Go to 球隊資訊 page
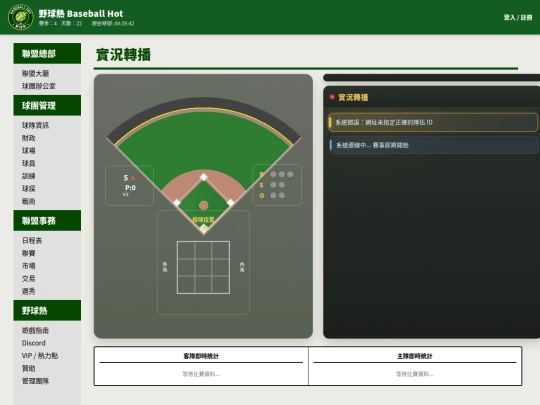 click(35, 125)
